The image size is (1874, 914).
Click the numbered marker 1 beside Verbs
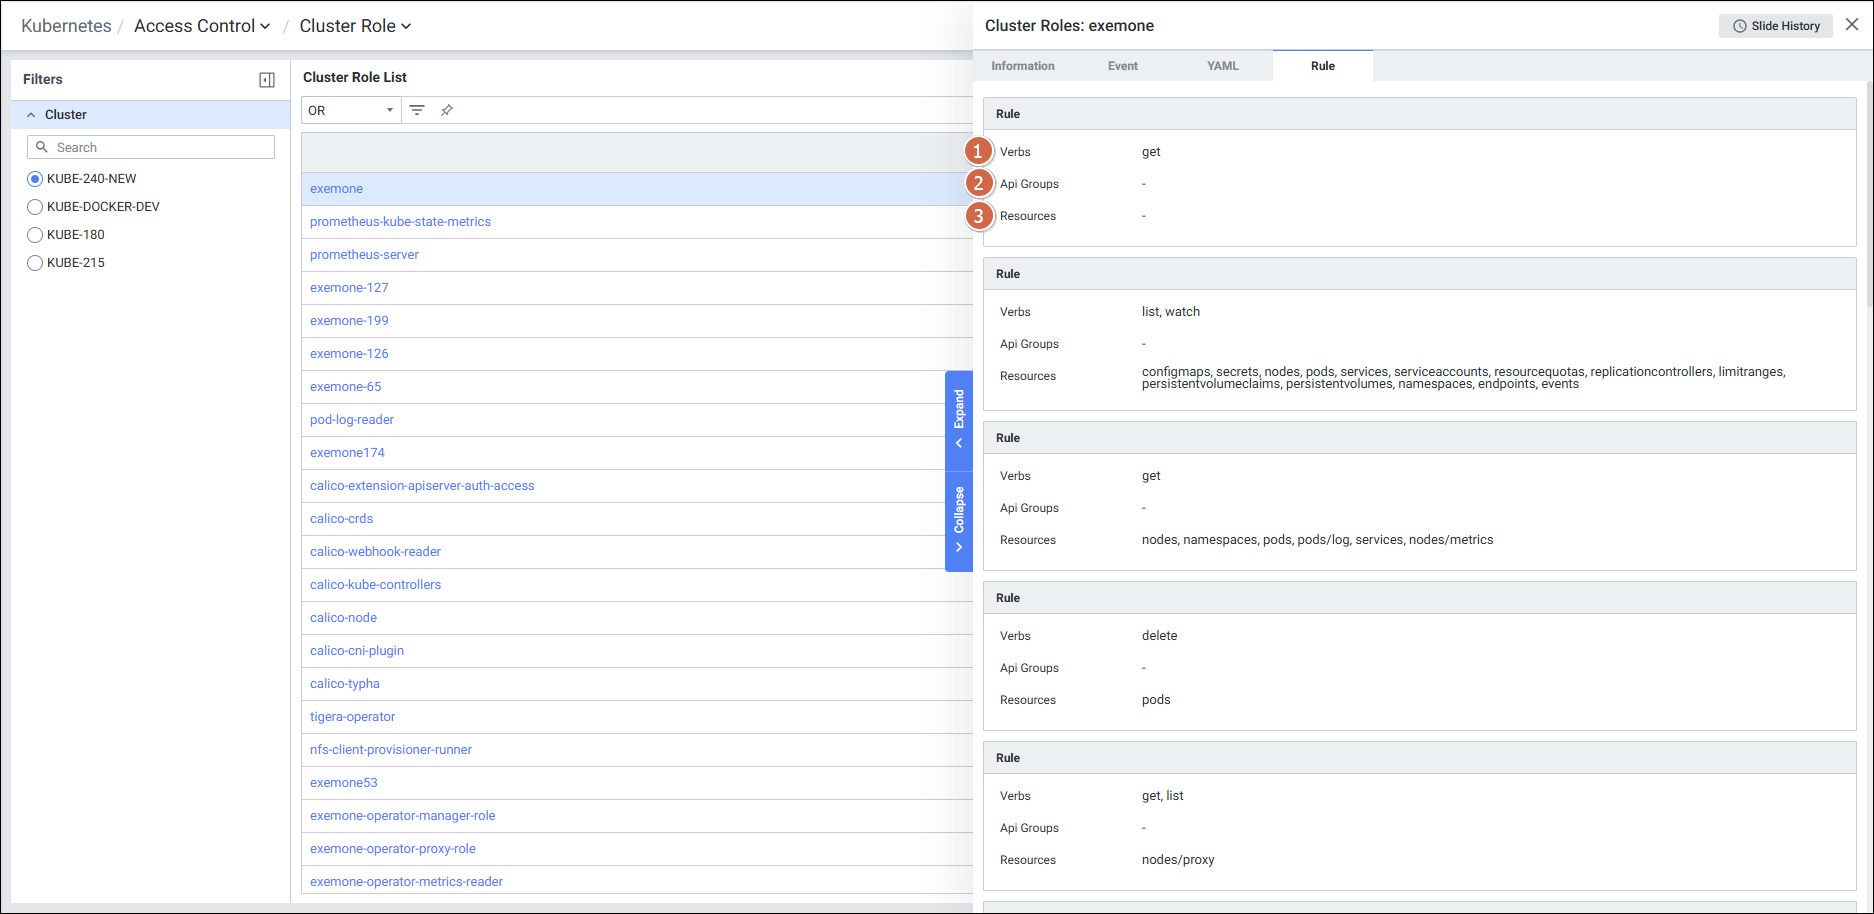[978, 152]
